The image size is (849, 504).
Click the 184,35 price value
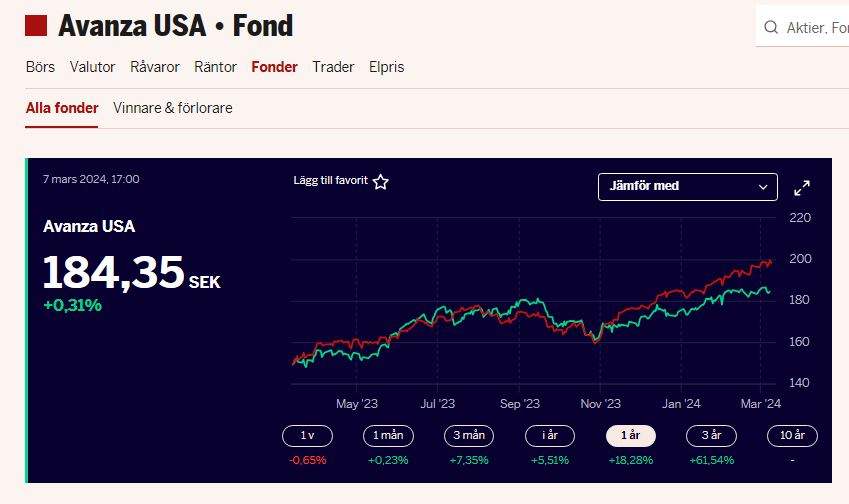pyautogui.click(x=114, y=272)
